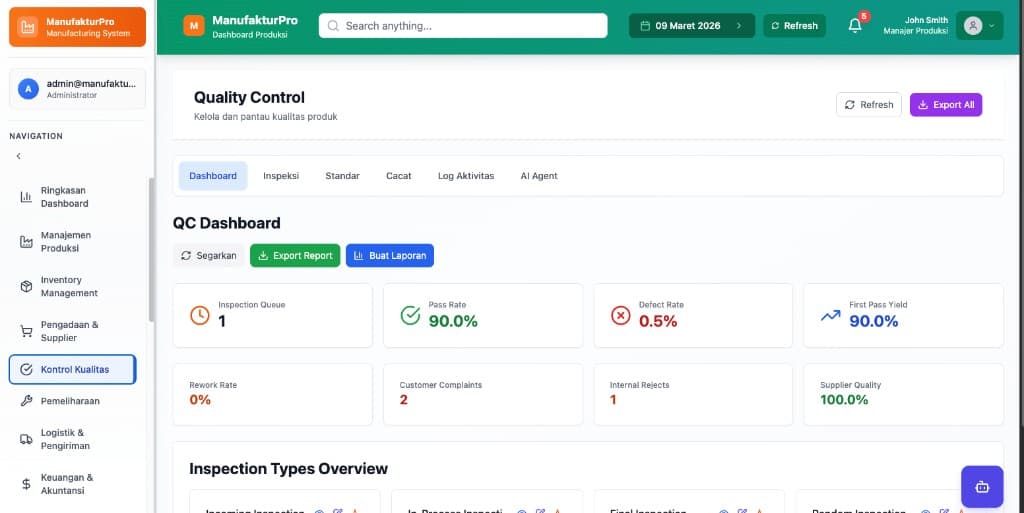Click the blue Buat Laporan button
The width and height of the screenshot is (1024, 513).
[x=390, y=256]
